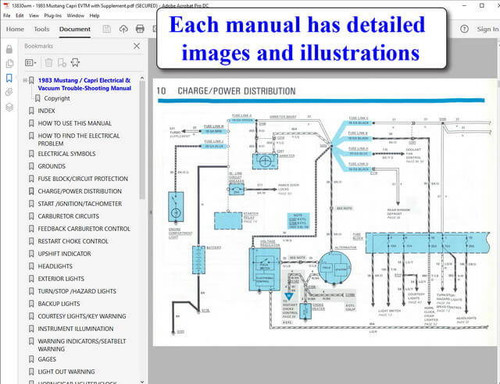This screenshot has width=500, height=384.
Task: Open the Edit menu
Action: [20, 15]
